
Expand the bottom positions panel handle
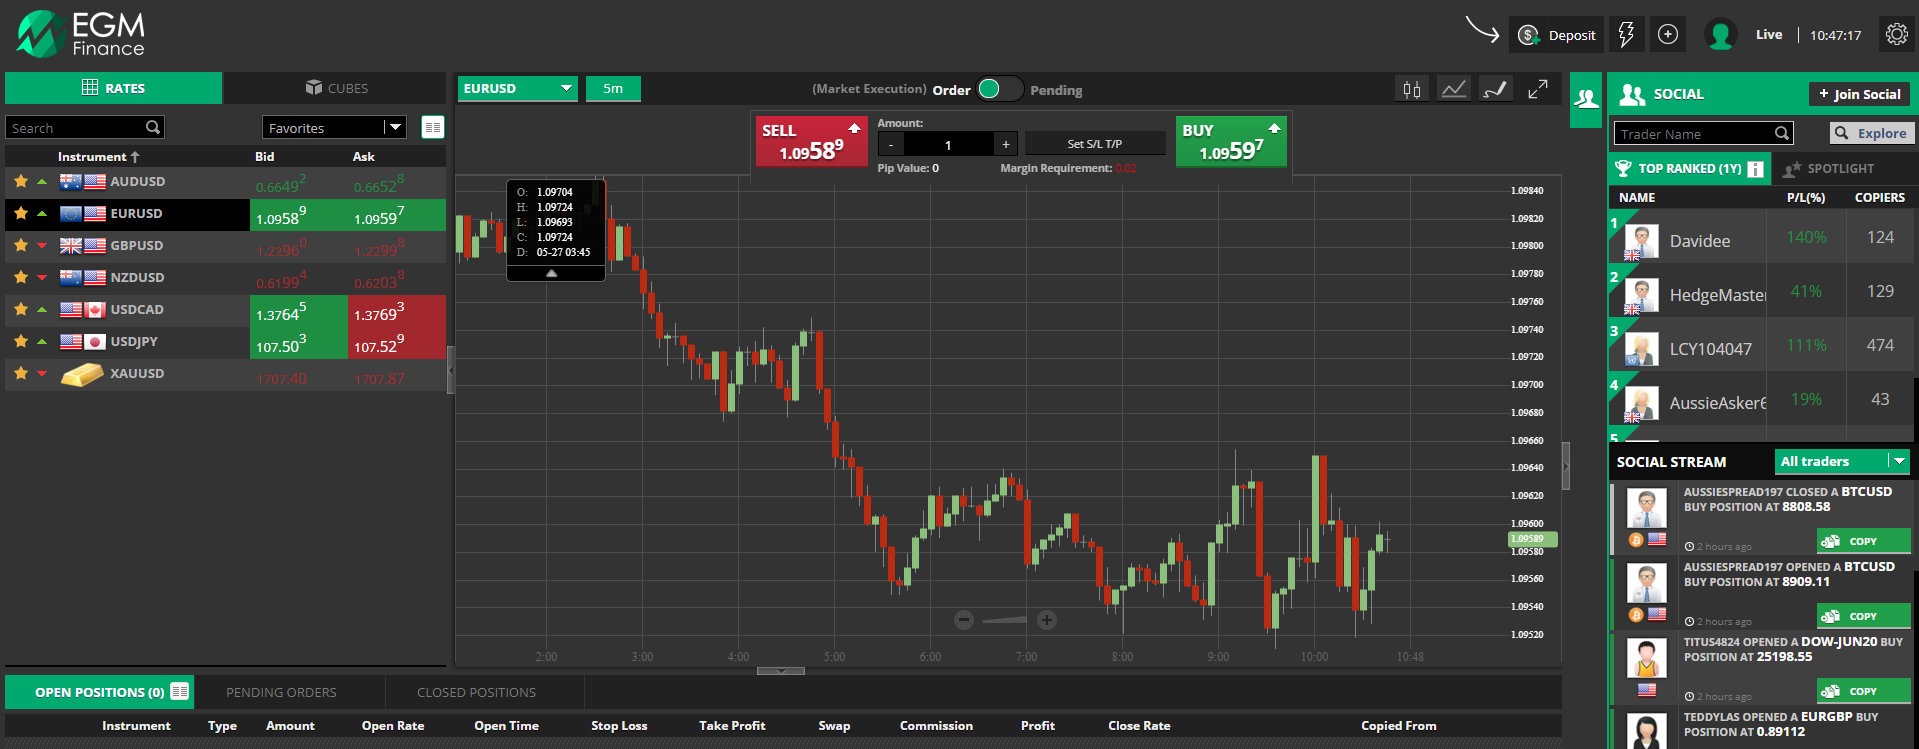pyautogui.click(x=781, y=671)
